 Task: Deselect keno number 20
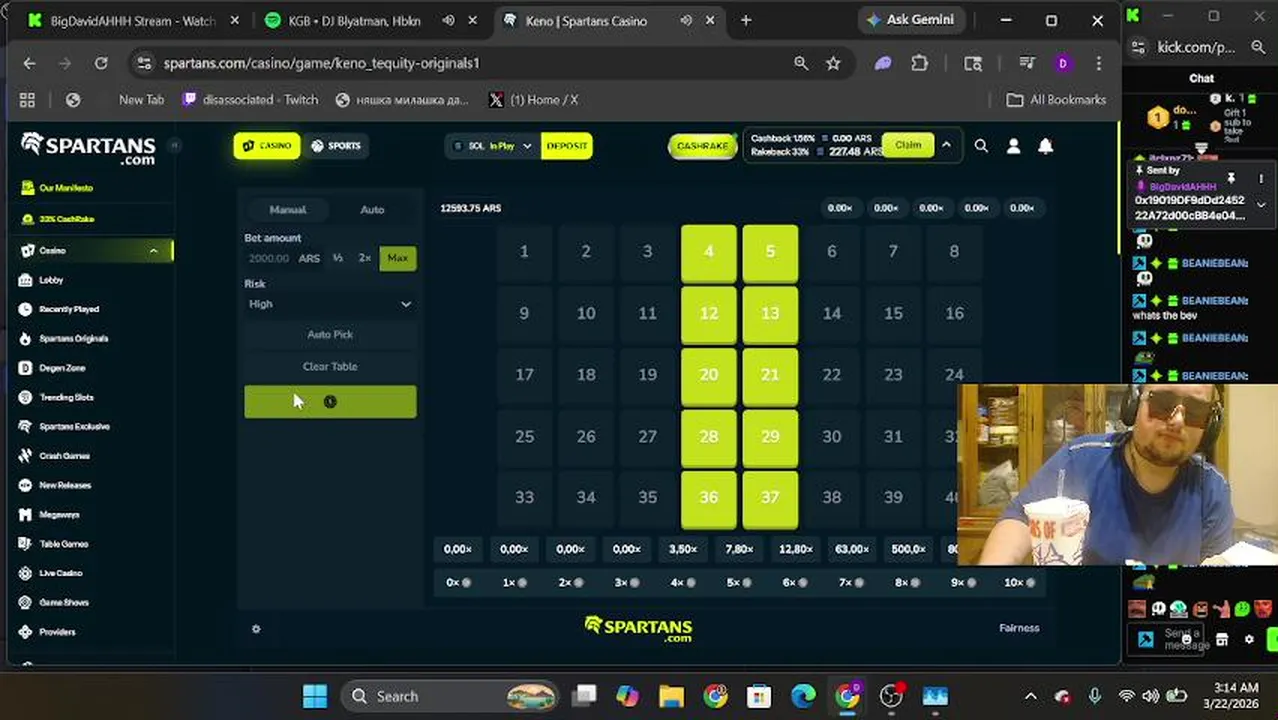pyautogui.click(x=709, y=375)
